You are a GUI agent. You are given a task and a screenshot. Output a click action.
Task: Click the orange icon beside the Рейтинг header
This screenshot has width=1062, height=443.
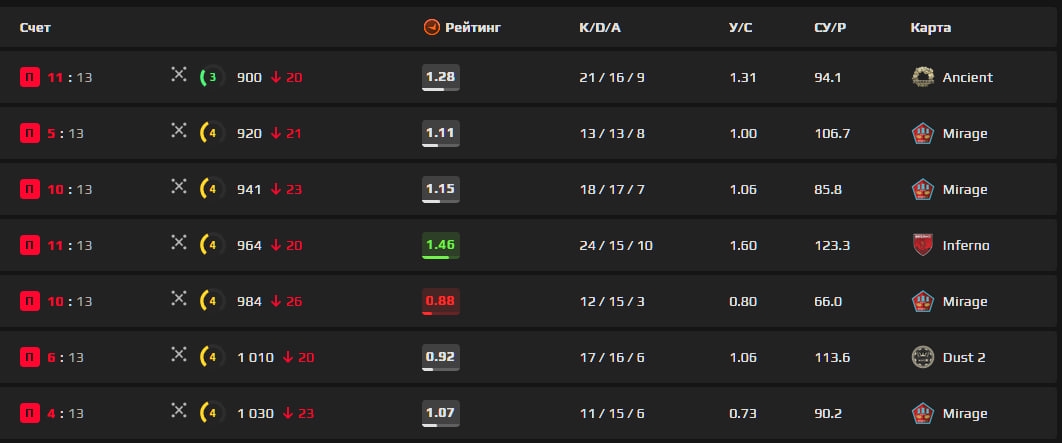coord(431,27)
